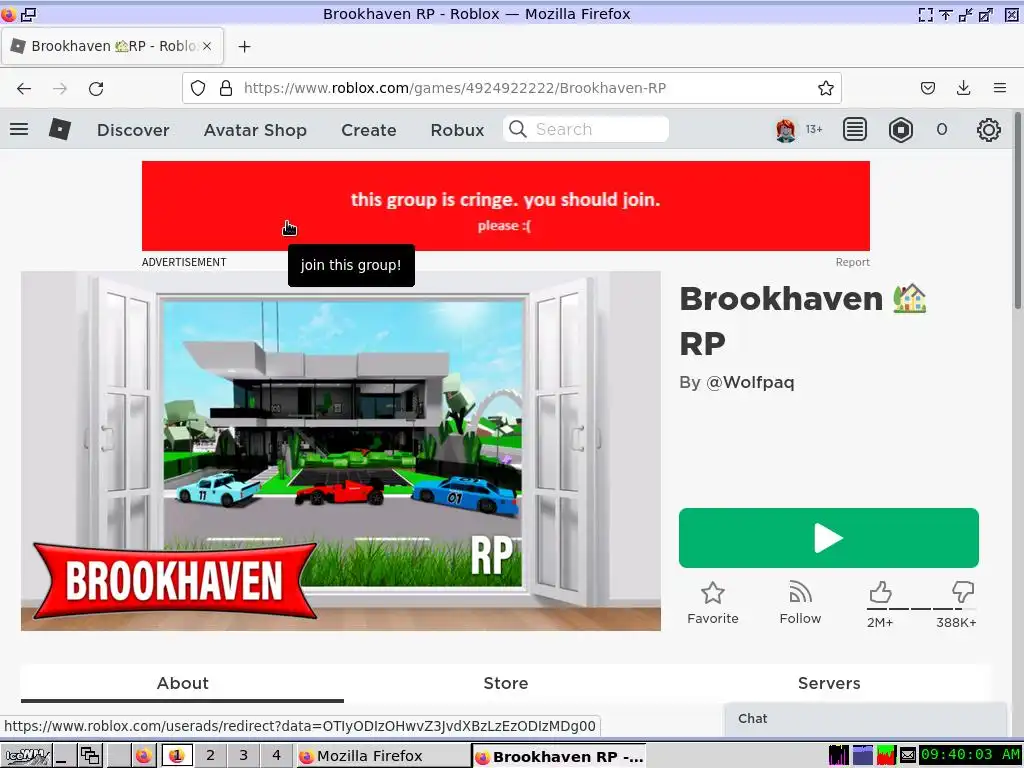Open the Firefox application menu
Viewport: 1024px width, 768px height.
click(999, 88)
